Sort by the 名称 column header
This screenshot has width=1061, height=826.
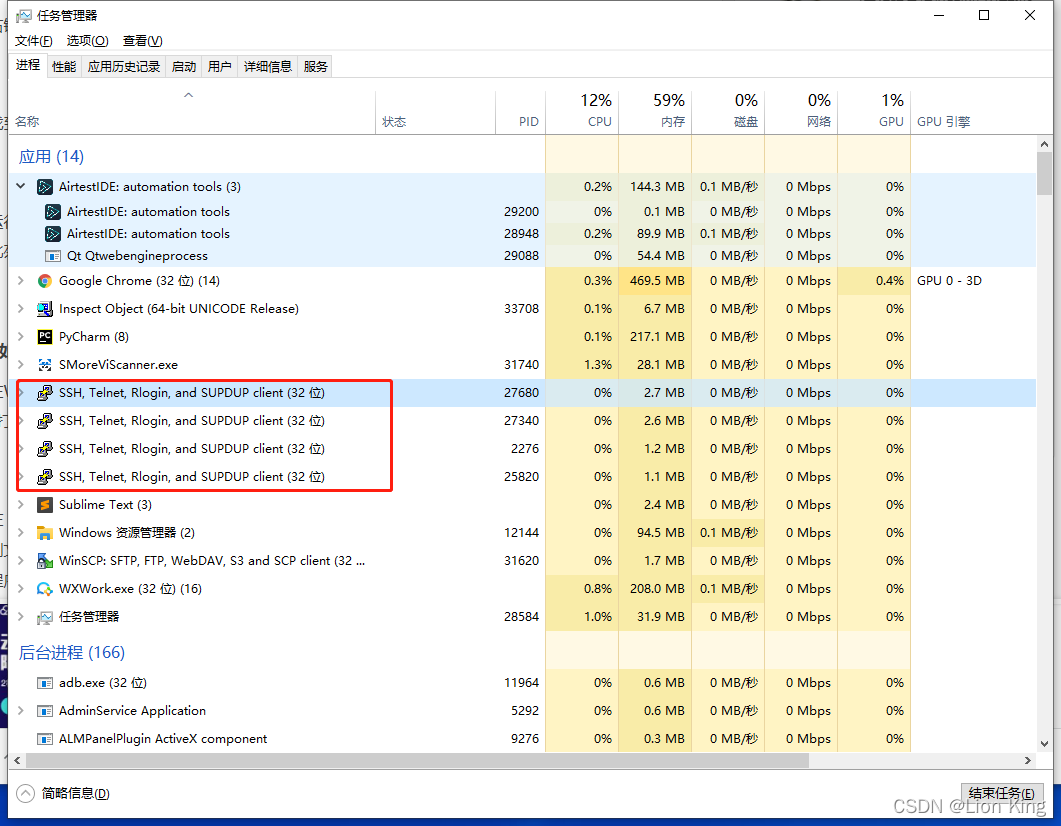point(192,112)
